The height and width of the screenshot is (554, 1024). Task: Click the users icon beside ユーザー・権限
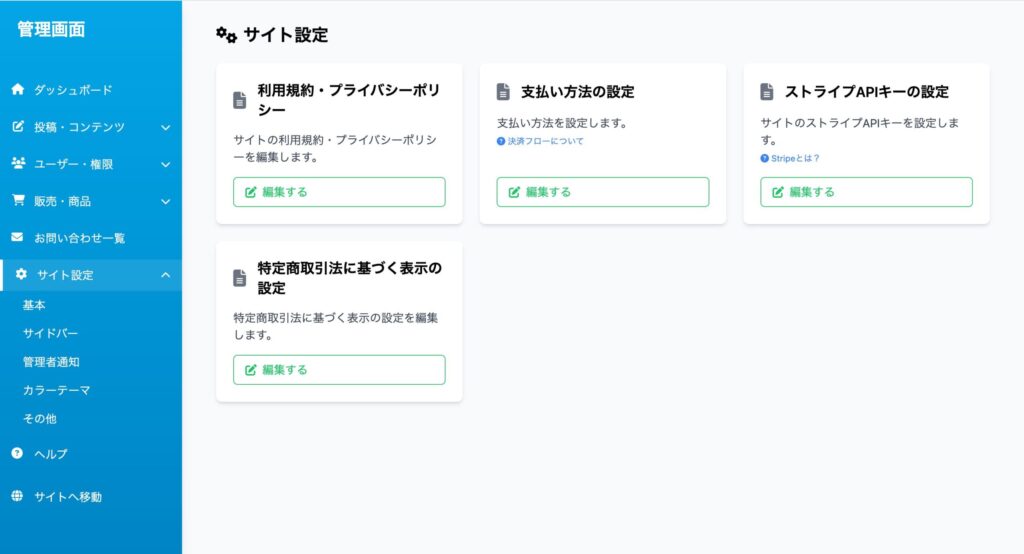[18, 164]
